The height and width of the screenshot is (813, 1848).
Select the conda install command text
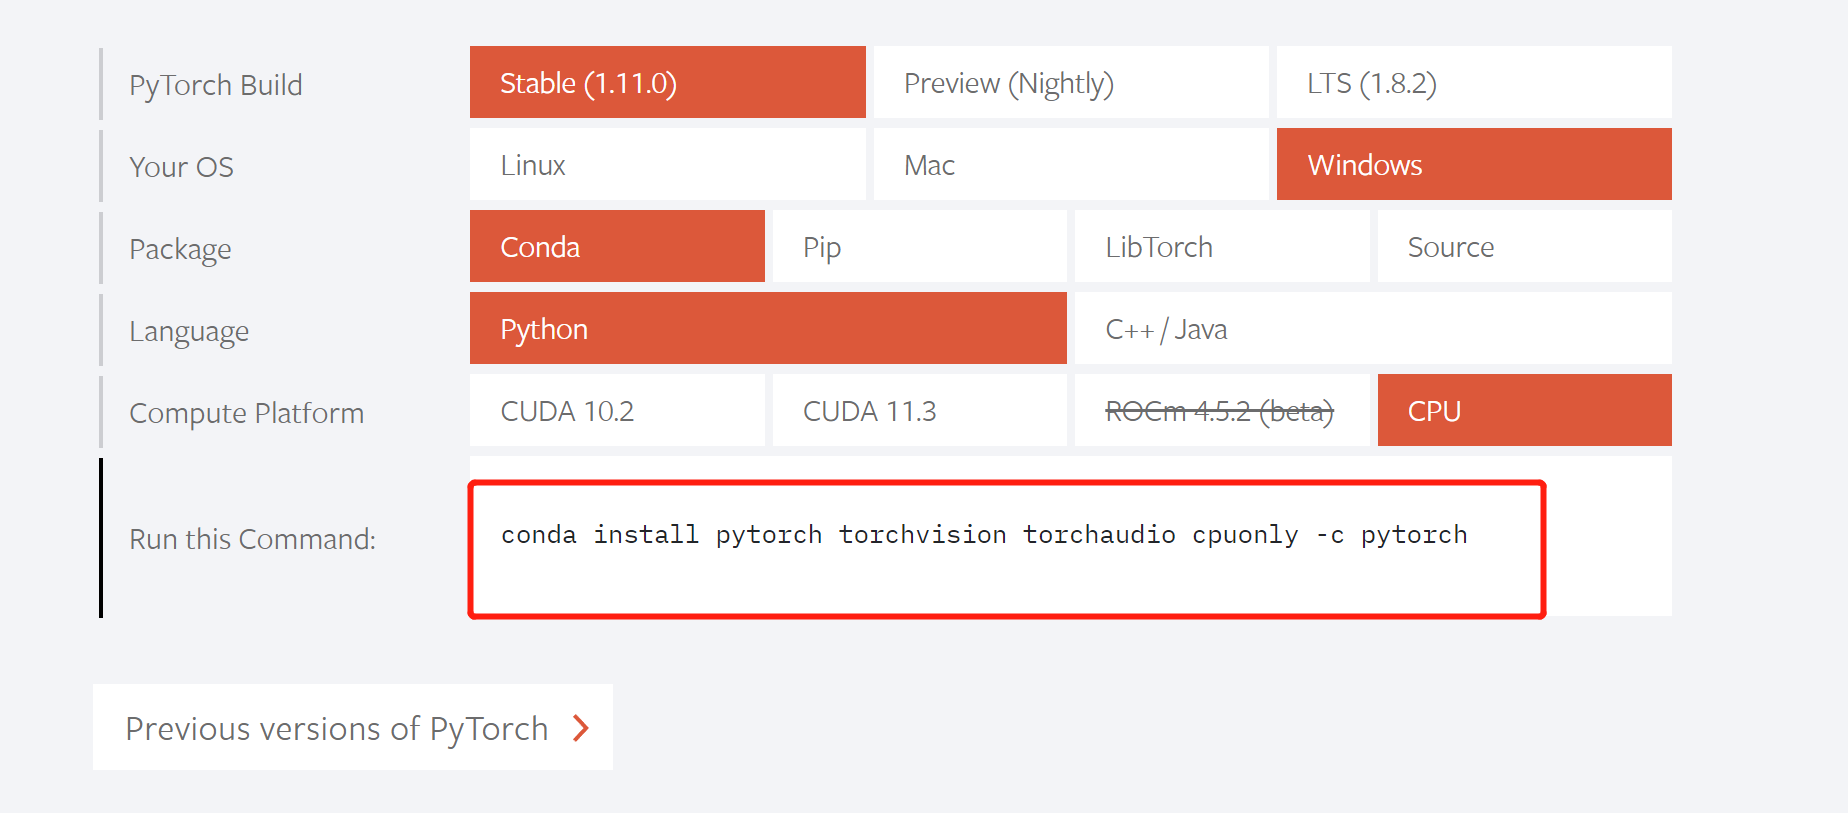coord(984,534)
